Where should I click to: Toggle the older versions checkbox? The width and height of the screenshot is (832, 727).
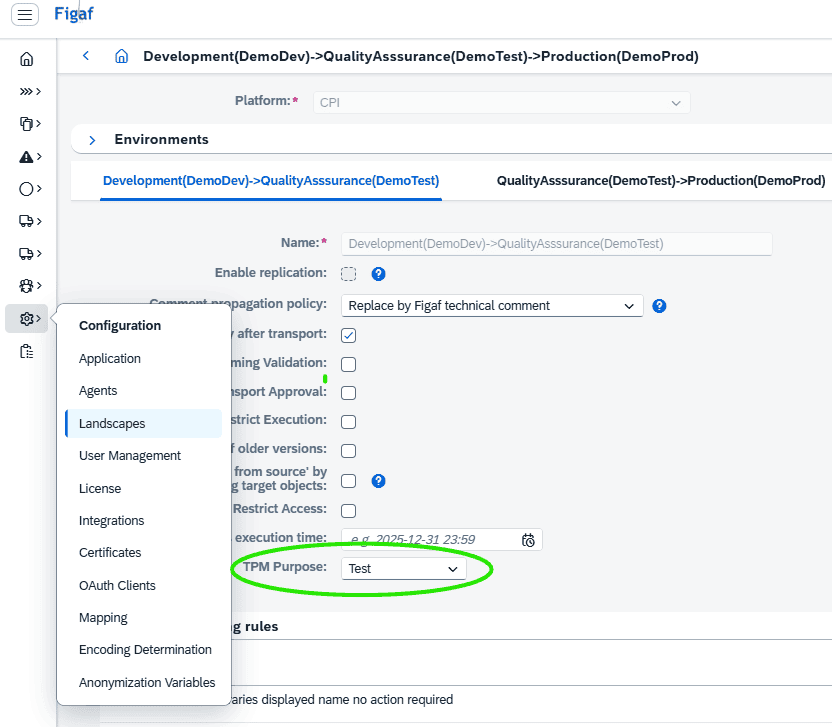349,451
